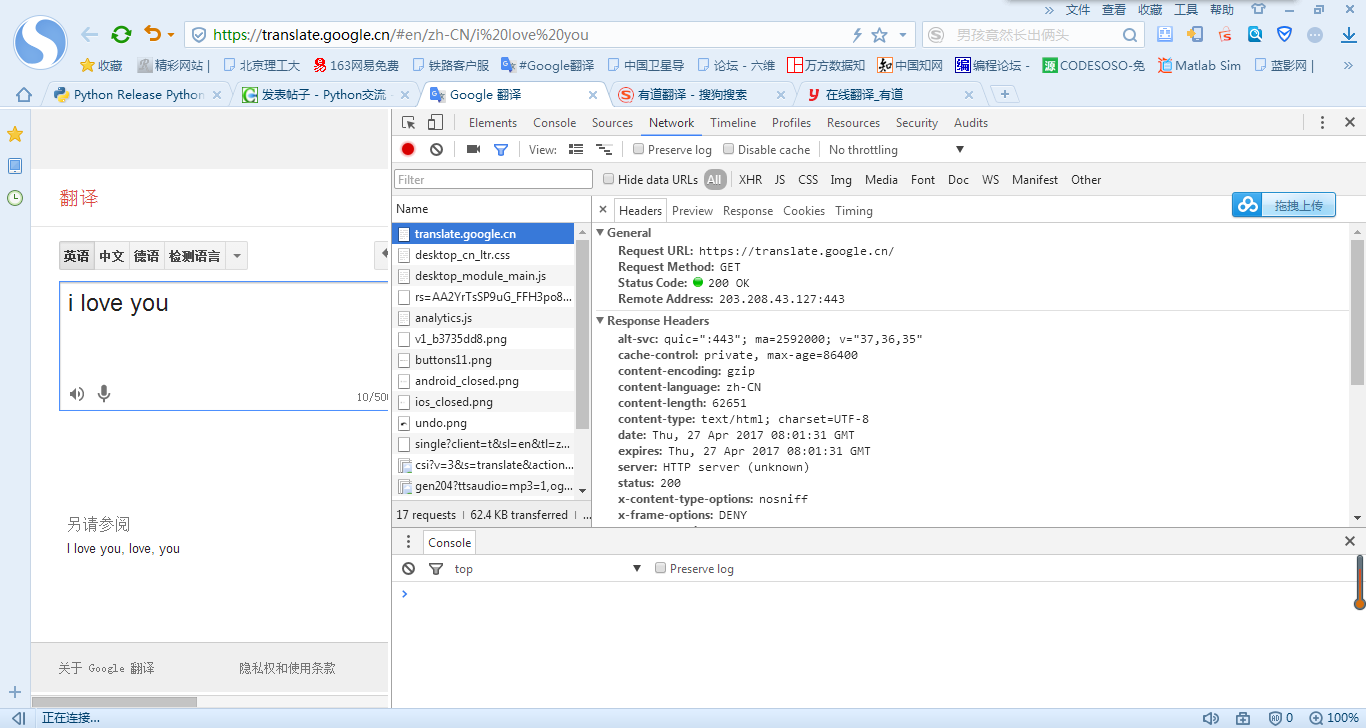This screenshot has height=728, width=1366.
Task: Click the 拖拽上传 upload button
Action: click(1284, 205)
